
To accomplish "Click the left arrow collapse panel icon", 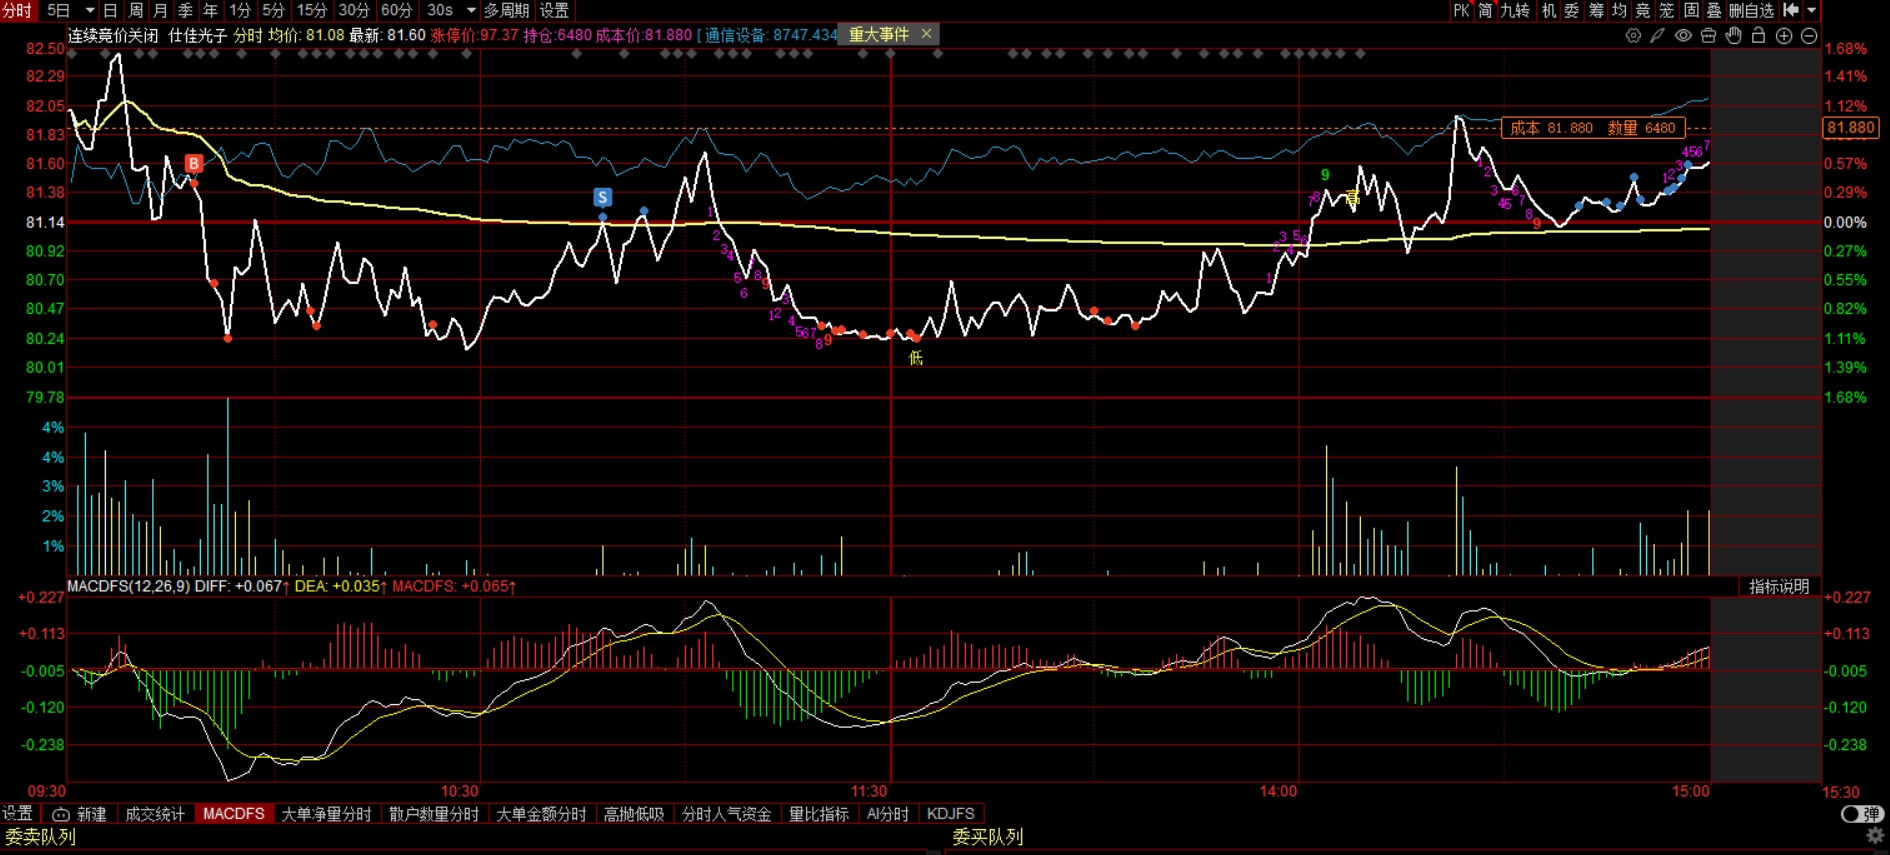I will [x=1791, y=10].
